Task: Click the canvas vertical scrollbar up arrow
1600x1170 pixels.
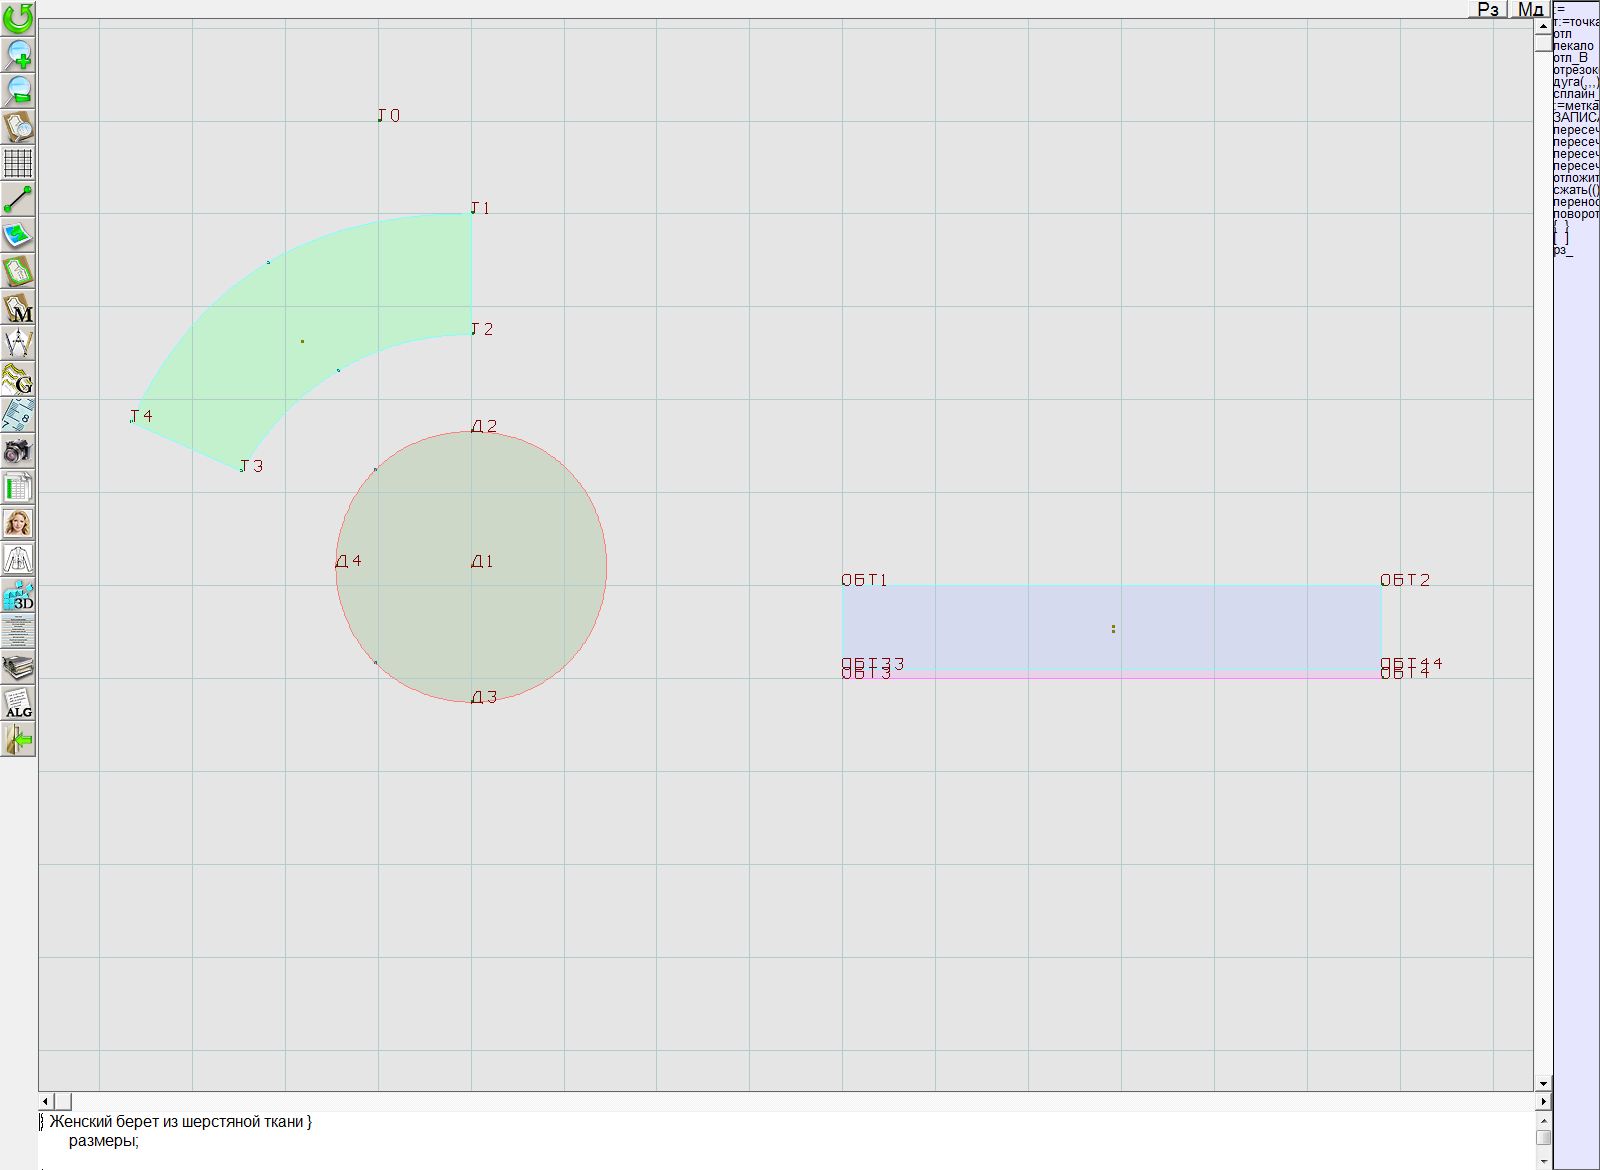Action: pyautogui.click(x=1543, y=24)
